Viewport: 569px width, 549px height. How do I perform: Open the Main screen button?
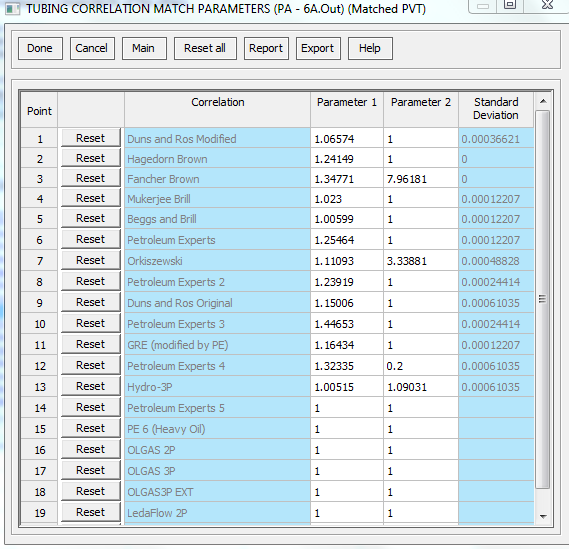(x=144, y=48)
